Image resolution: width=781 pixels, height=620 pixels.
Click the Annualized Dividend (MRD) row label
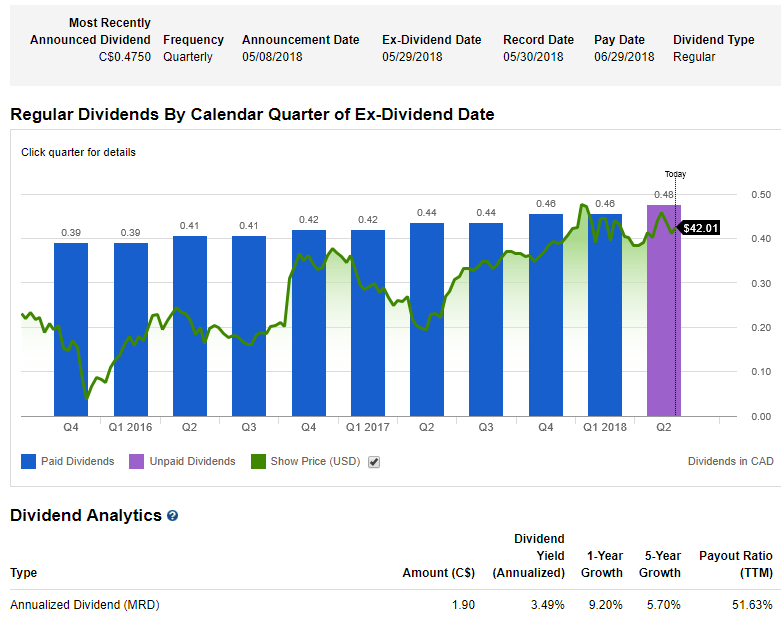click(85, 605)
